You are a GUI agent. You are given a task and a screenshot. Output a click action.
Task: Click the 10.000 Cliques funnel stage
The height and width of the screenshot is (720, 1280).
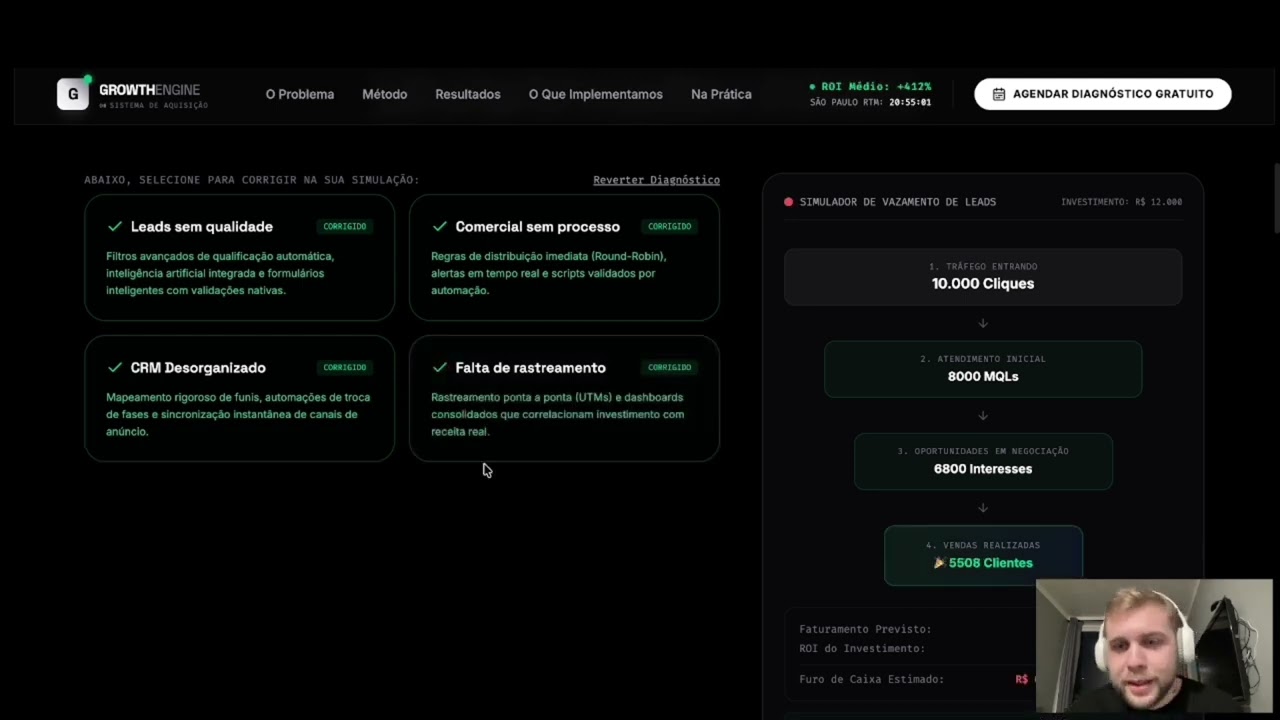pyautogui.click(x=983, y=277)
